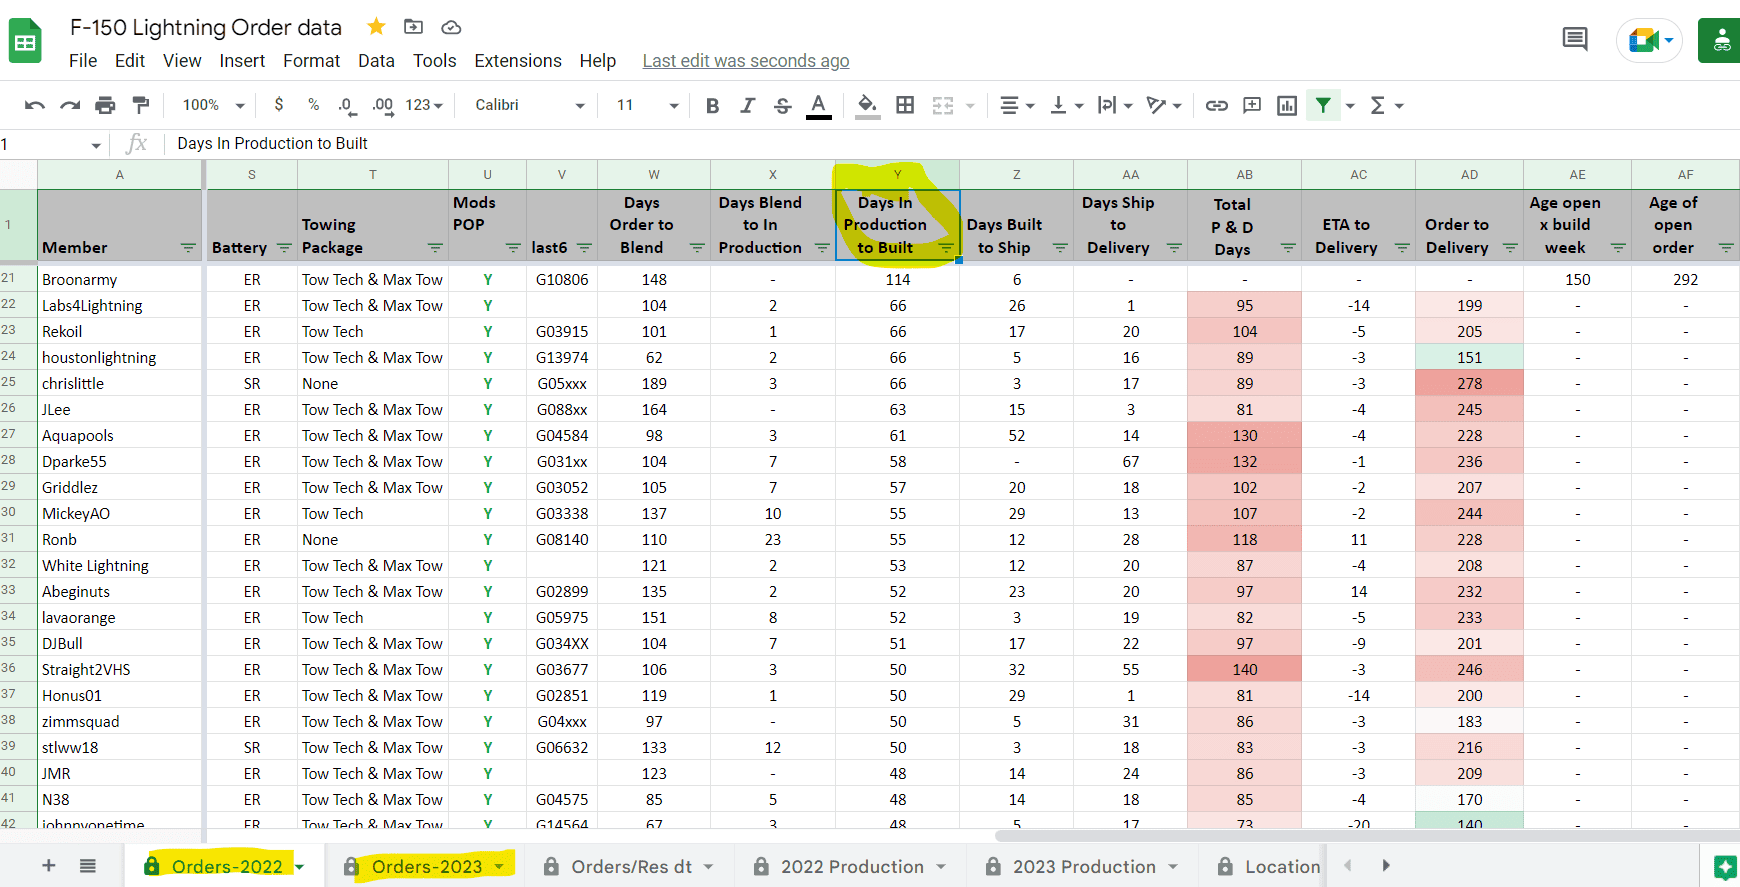Toggle strikethrough formatting

pos(782,105)
